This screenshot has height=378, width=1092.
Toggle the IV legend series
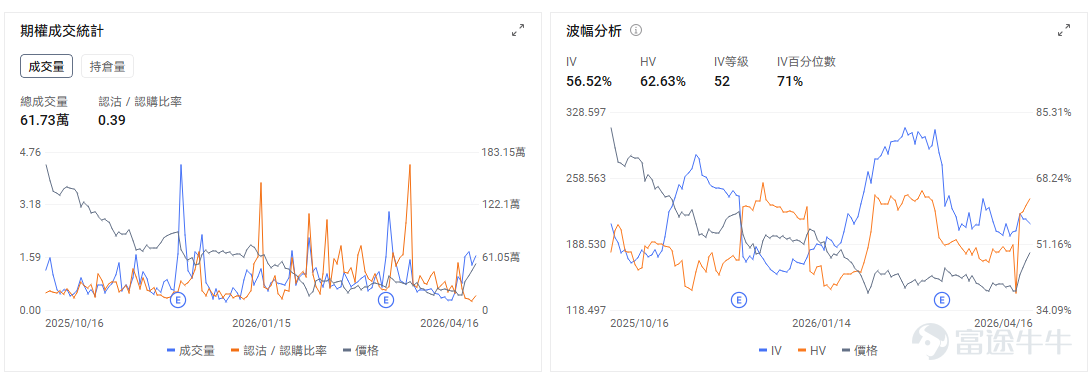click(x=770, y=350)
